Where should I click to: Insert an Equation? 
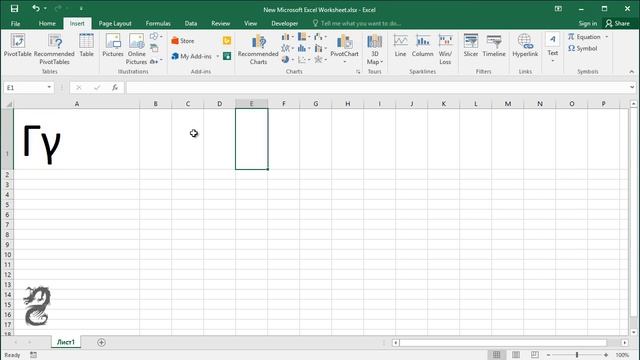[584, 37]
